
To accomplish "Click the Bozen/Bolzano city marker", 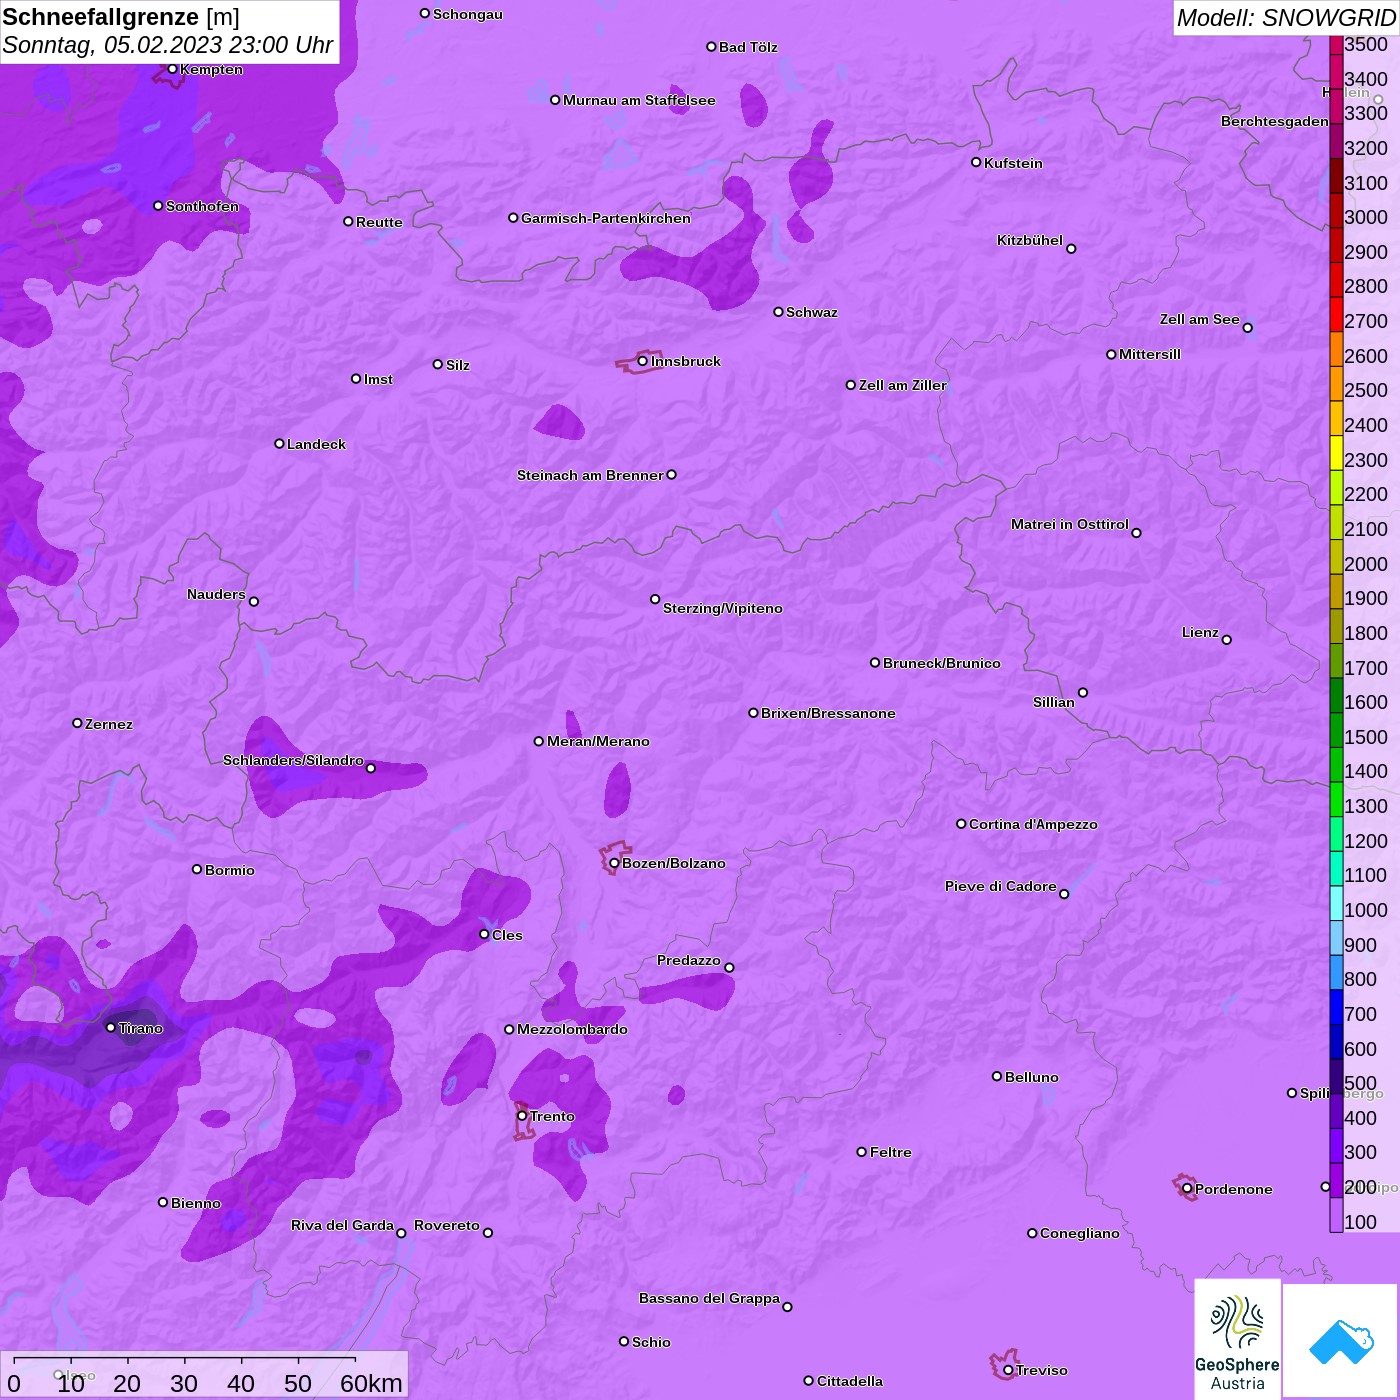I will coord(614,863).
